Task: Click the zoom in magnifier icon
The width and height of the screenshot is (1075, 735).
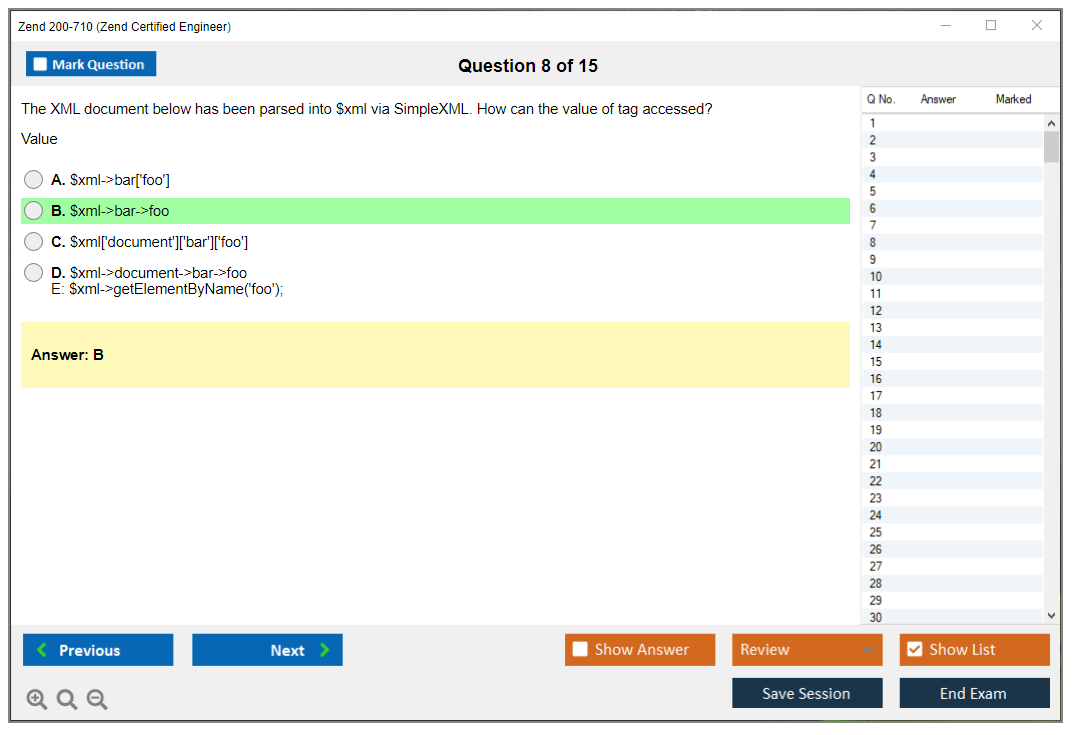Action: pos(37,700)
